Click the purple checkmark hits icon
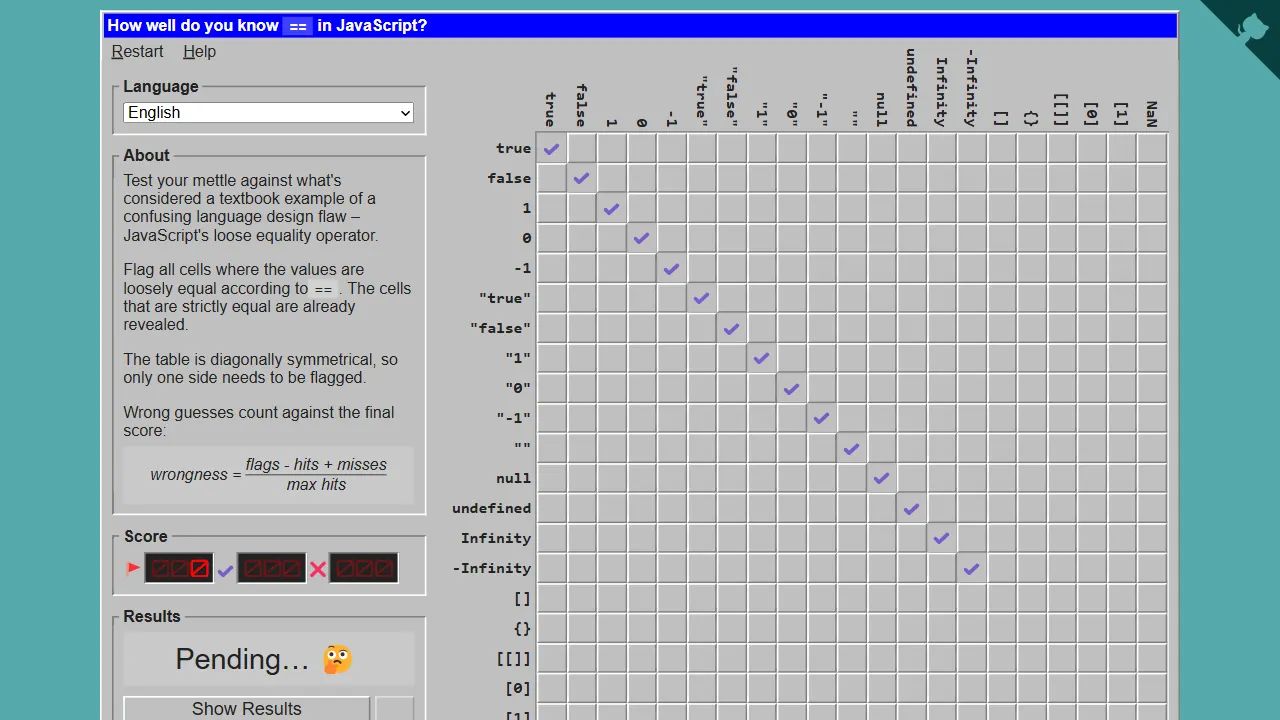 click(x=225, y=570)
